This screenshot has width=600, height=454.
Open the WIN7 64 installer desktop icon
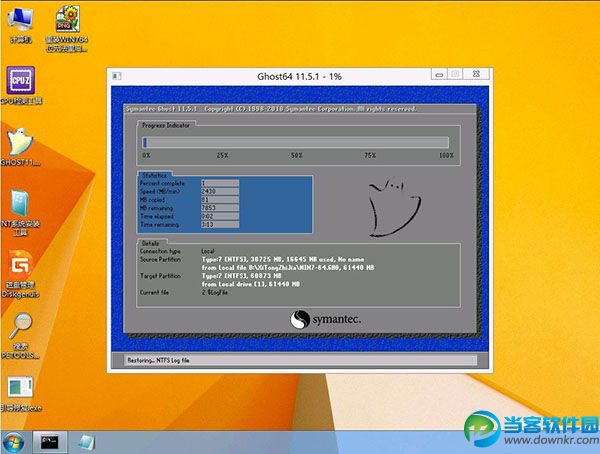[x=67, y=28]
